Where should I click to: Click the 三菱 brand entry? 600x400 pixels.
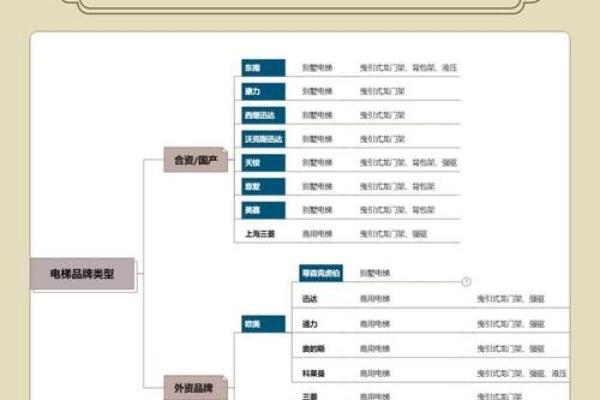[310, 397]
